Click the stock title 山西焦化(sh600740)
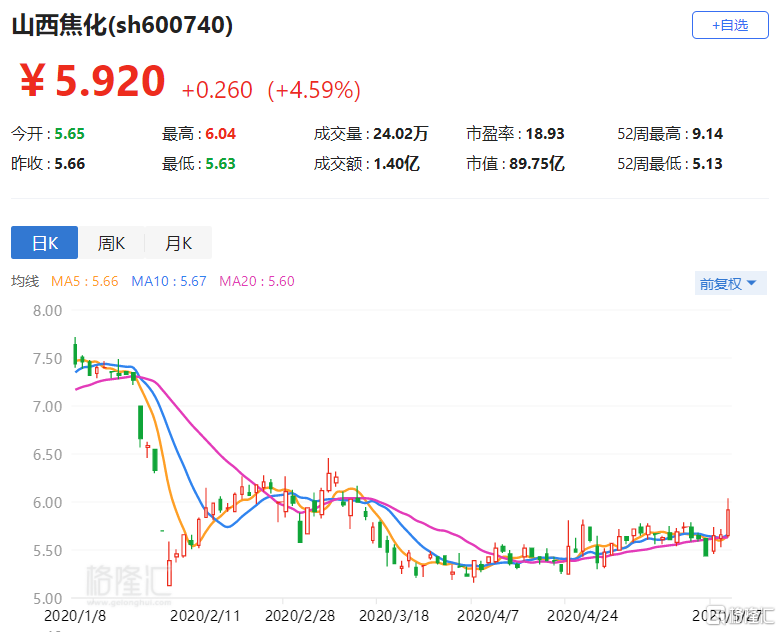The width and height of the screenshot is (781, 632). point(122,25)
